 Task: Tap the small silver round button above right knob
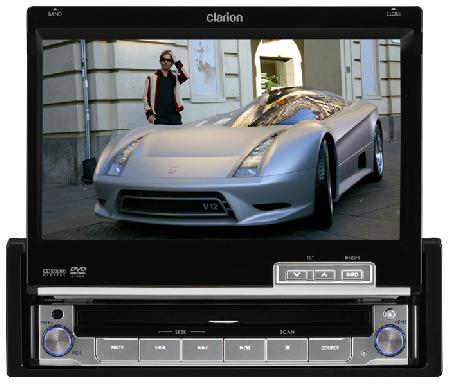click(x=389, y=314)
